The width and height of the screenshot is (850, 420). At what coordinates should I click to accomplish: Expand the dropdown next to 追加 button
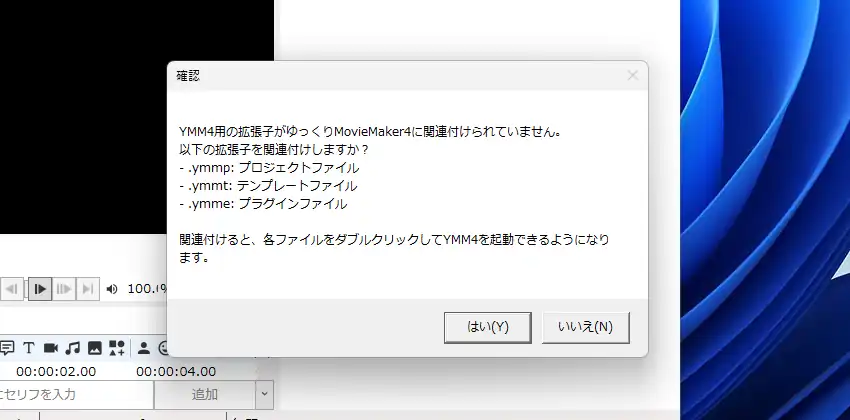click(x=265, y=394)
